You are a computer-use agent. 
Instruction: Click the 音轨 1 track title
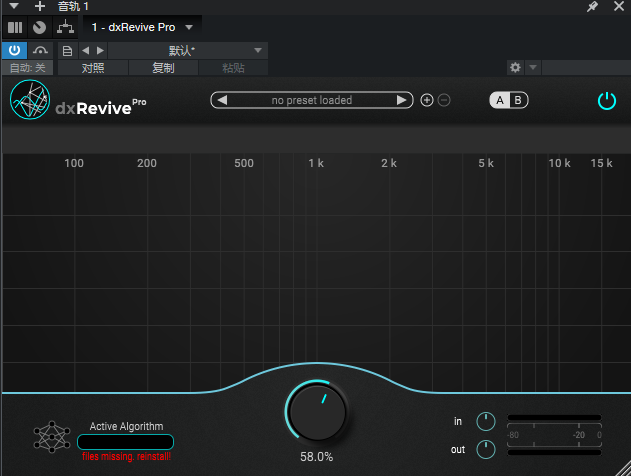click(73, 6)
